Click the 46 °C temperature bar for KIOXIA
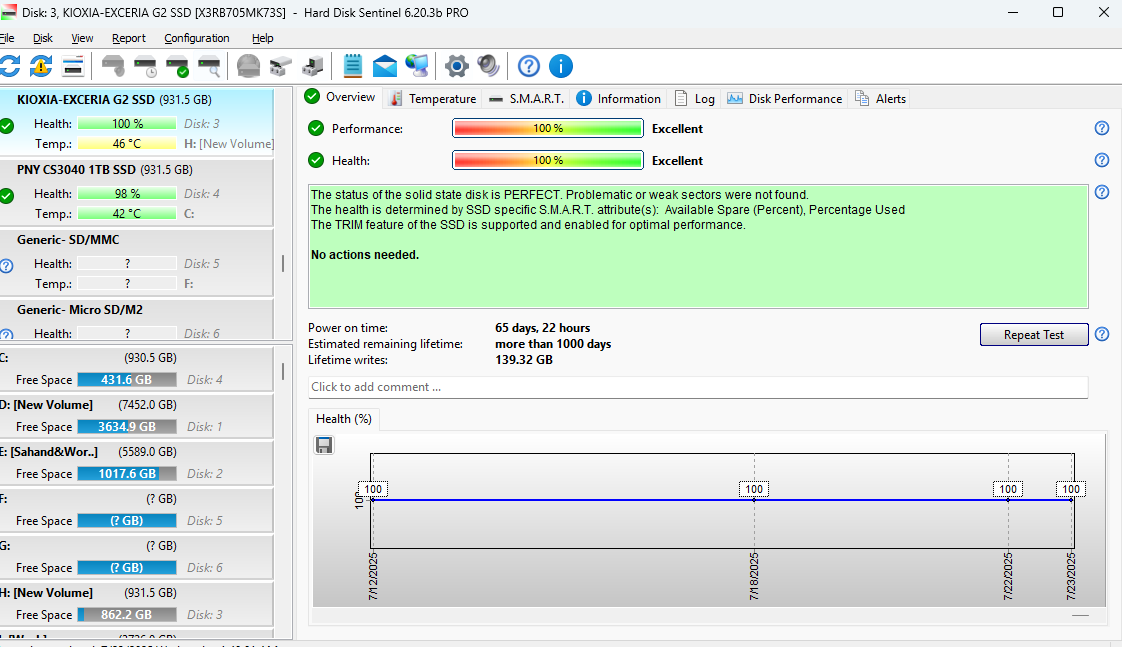Viewport: 1122px width, 647px height. click(x=127, y=144)
